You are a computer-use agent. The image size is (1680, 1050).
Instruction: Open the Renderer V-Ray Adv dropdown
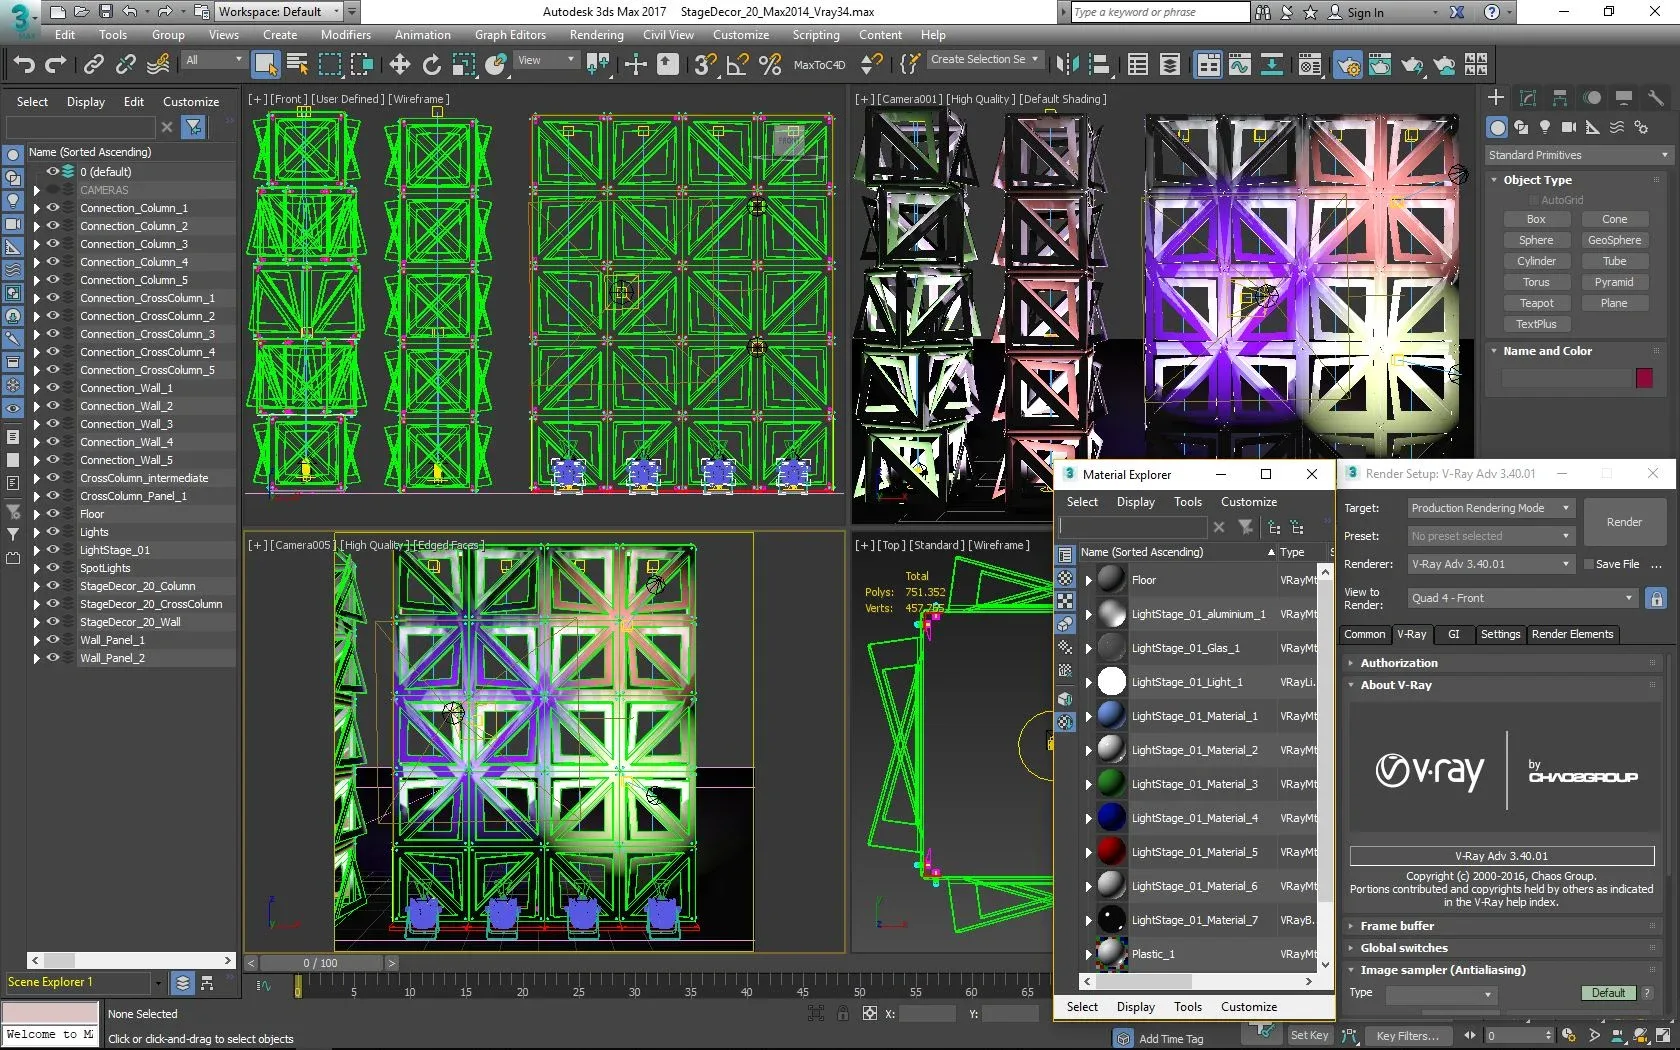click(1491, 564)
